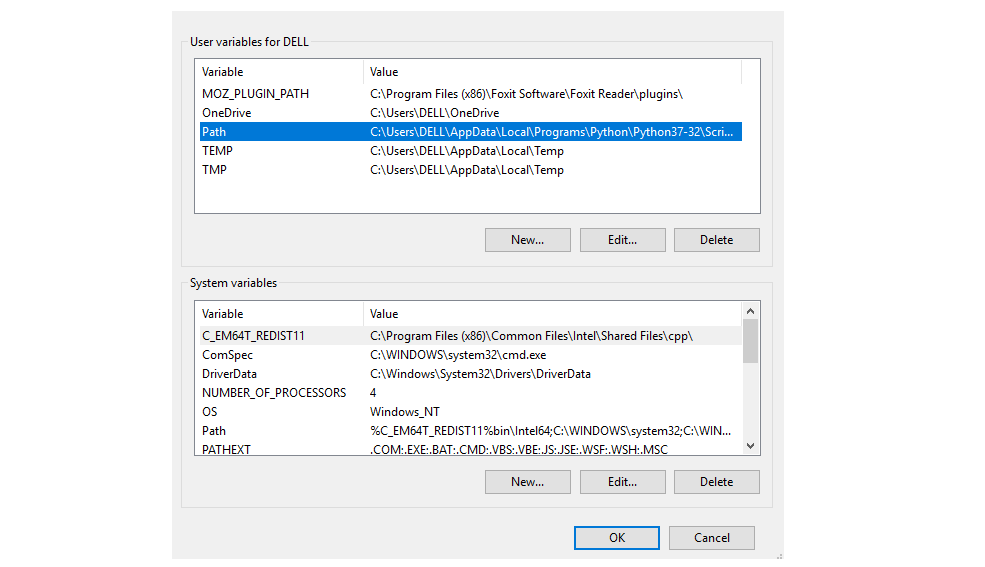Click system variables scroll down arrow
The height and width of the screenshot is (567, 985).
[x=750, y=446]
